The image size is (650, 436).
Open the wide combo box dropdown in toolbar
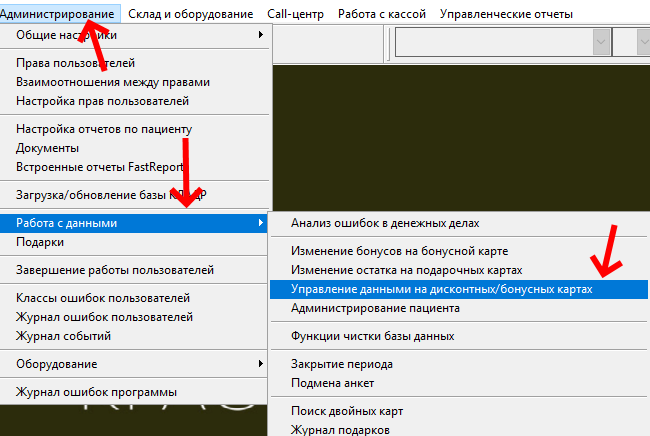[601, 42]
